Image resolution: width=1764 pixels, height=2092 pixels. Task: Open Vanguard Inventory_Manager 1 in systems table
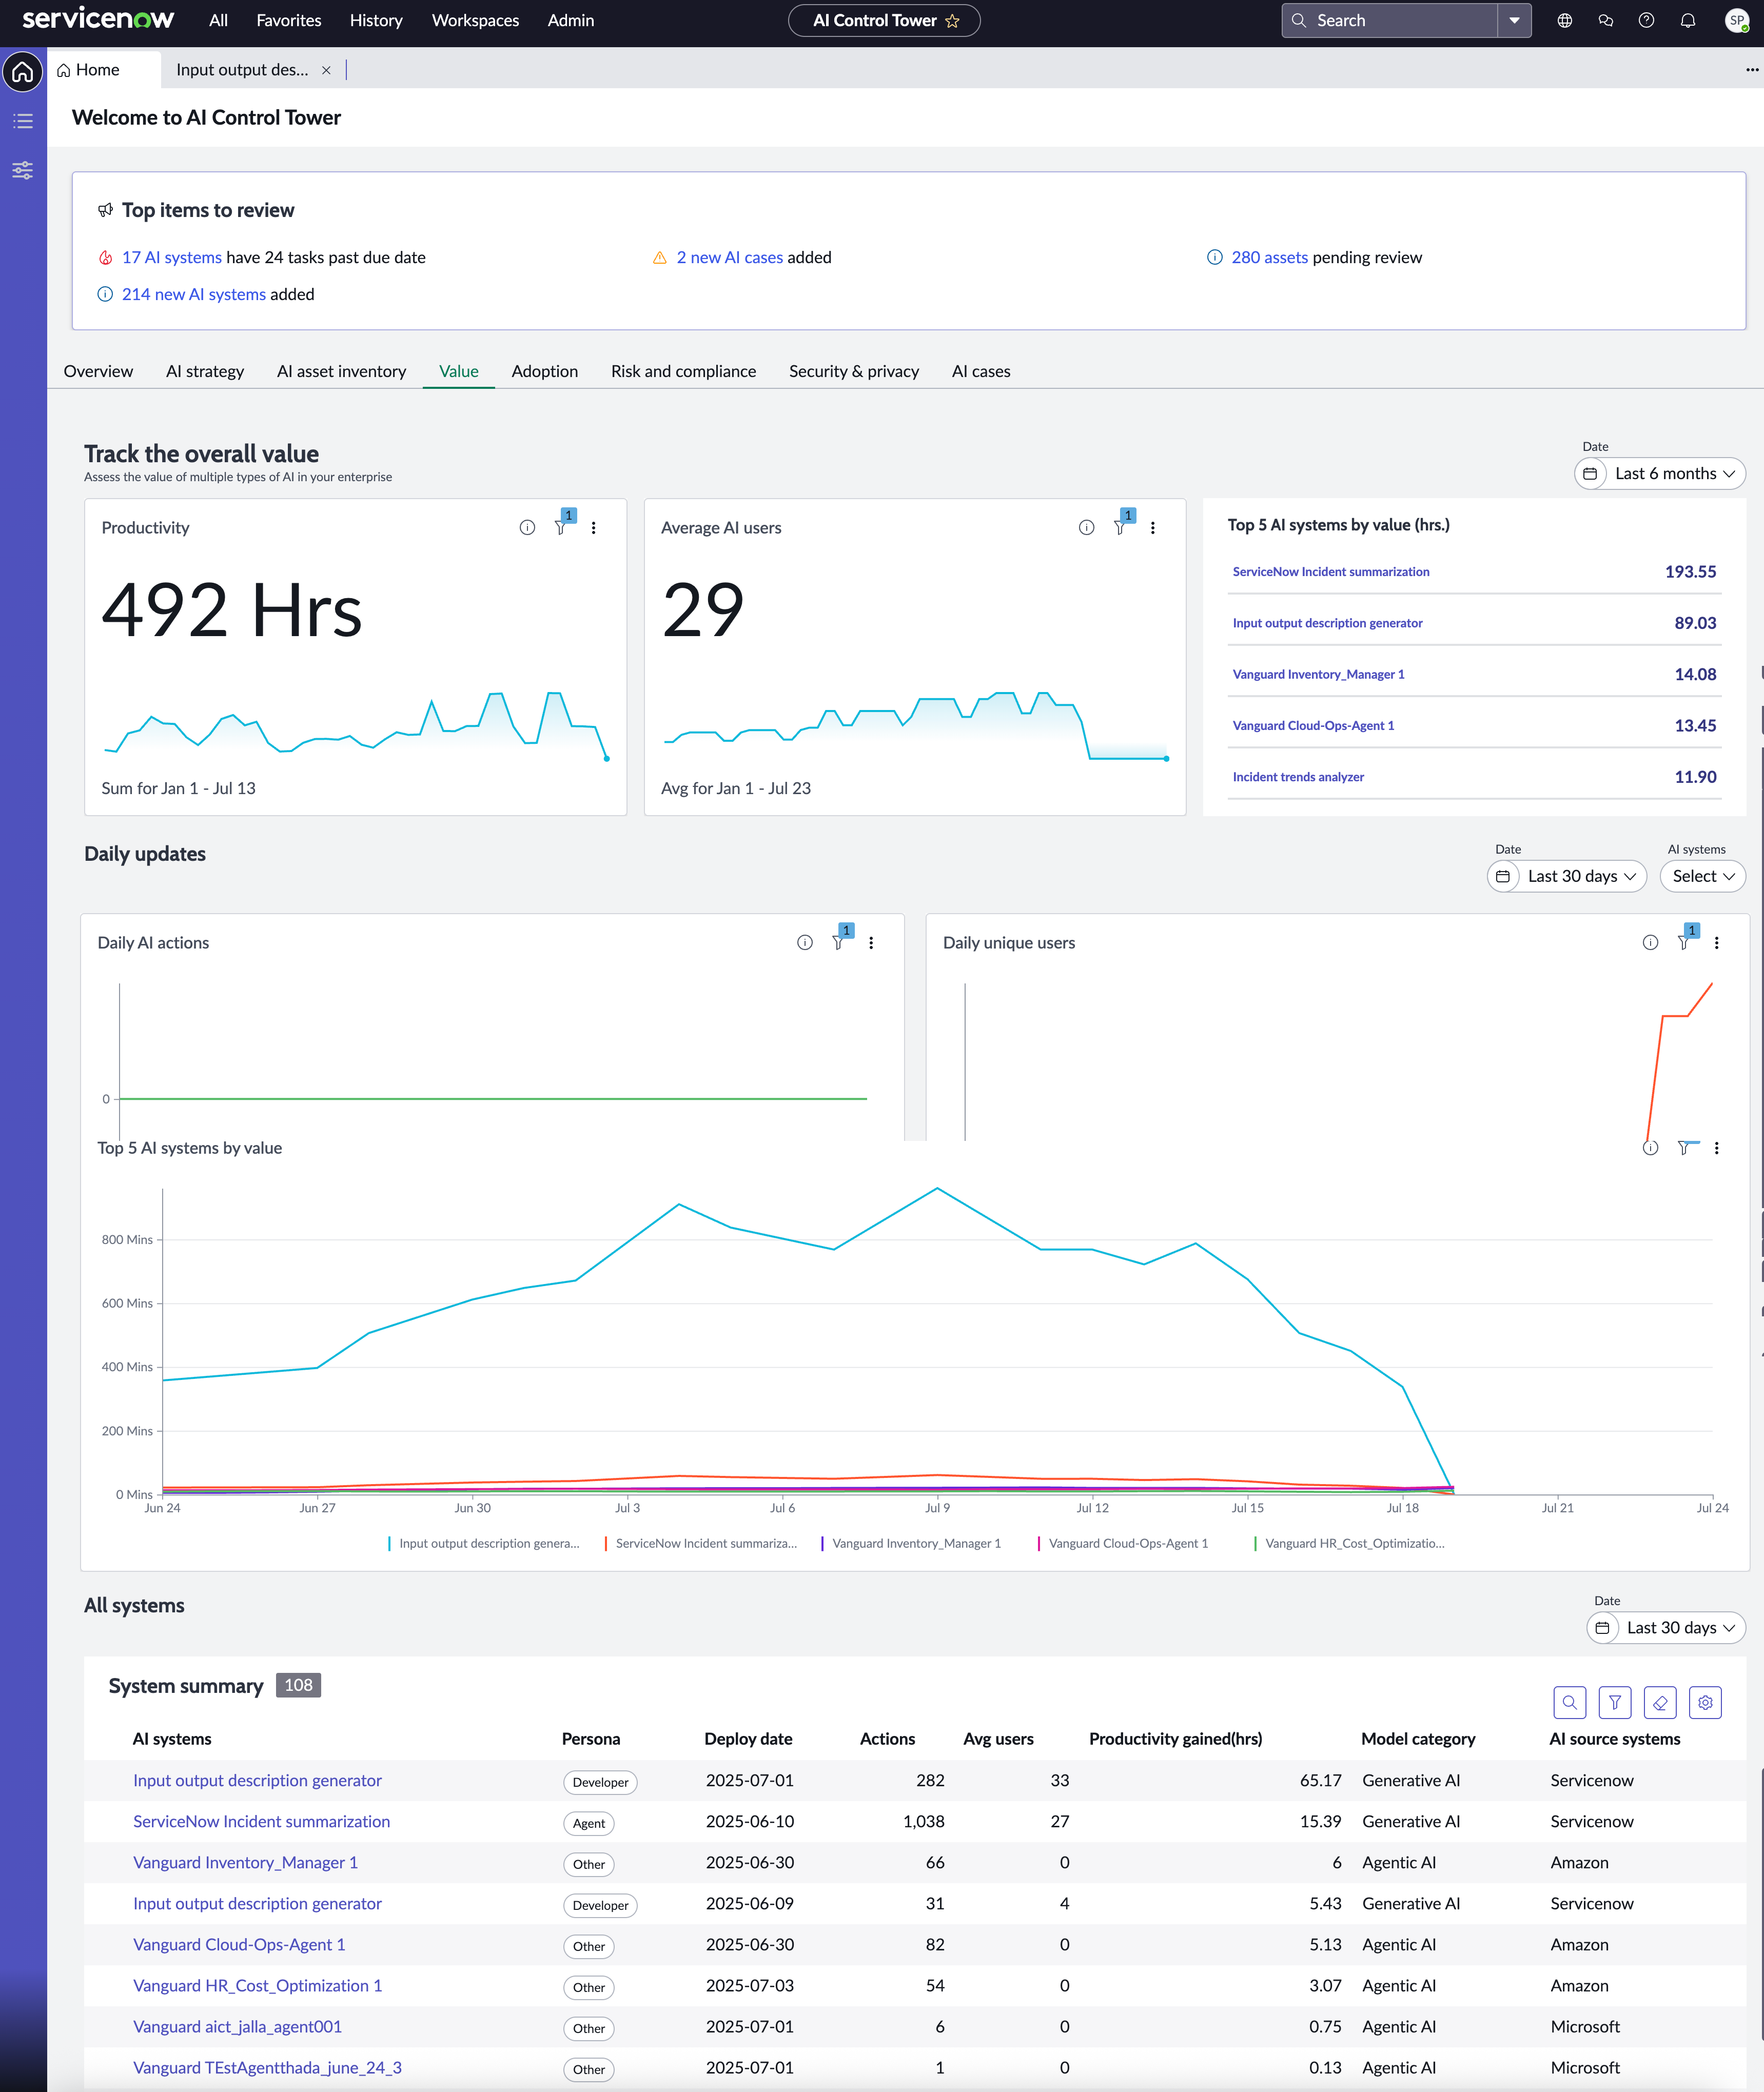[245, 1862]
